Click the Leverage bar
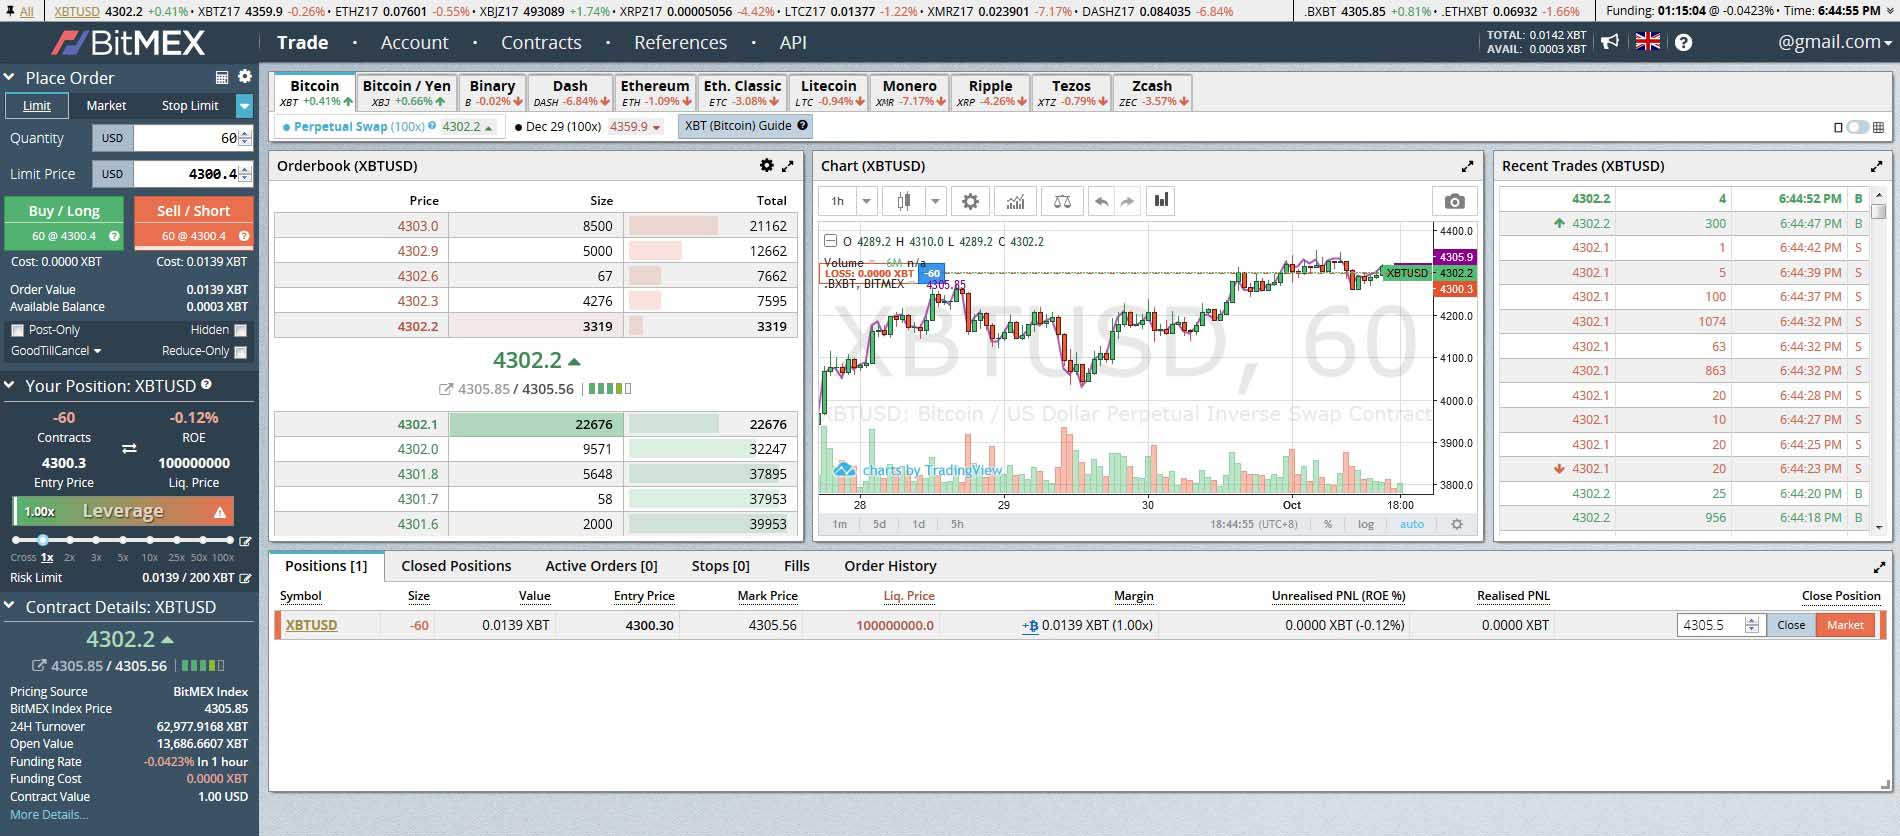 tap(123, 511)
